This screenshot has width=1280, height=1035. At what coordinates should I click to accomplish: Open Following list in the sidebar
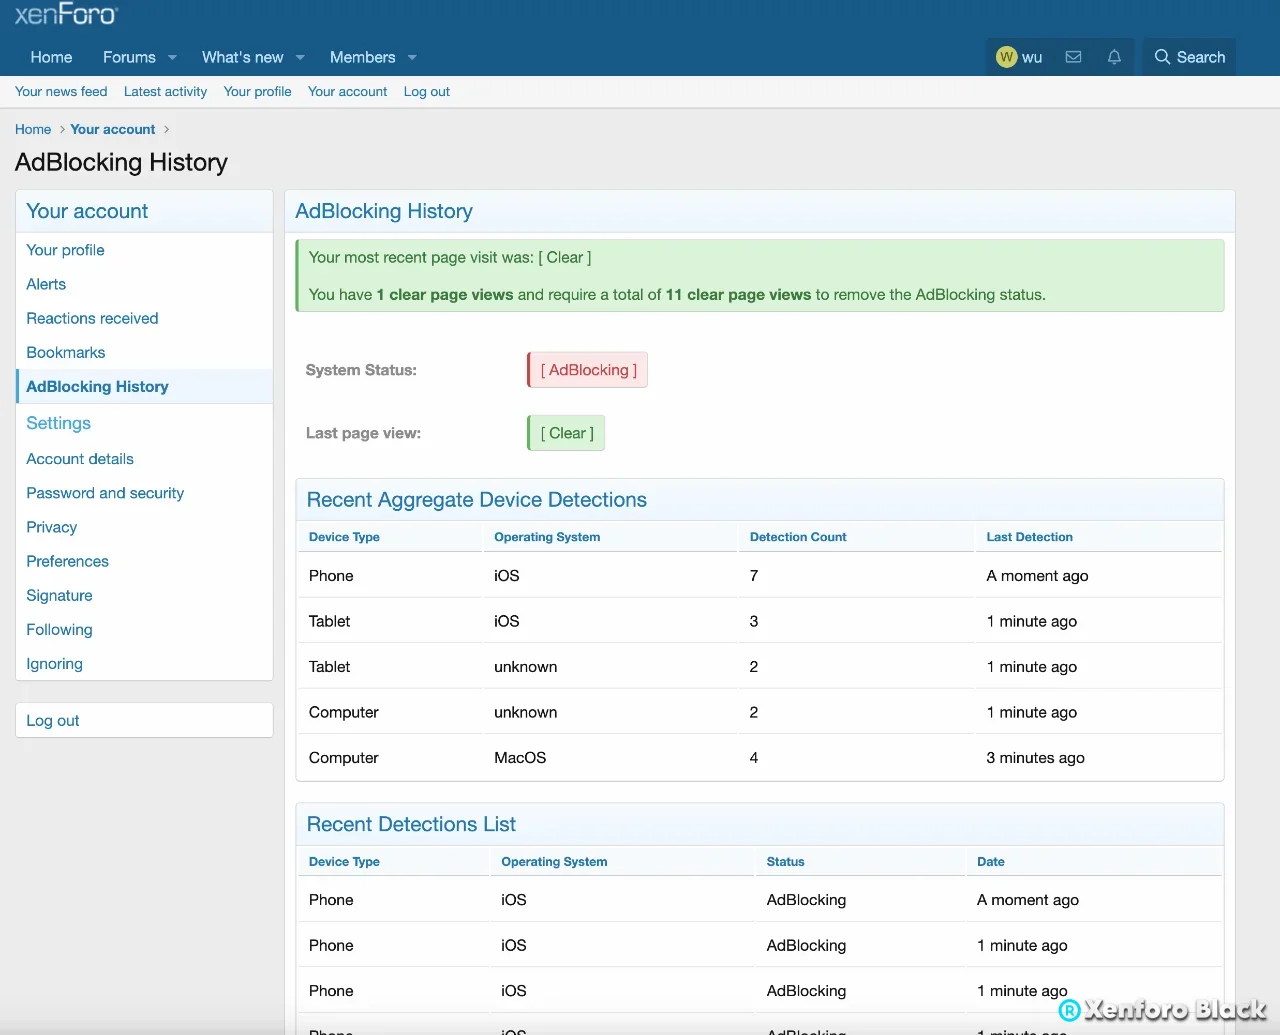pyautogui.click(x=144, y=629)
